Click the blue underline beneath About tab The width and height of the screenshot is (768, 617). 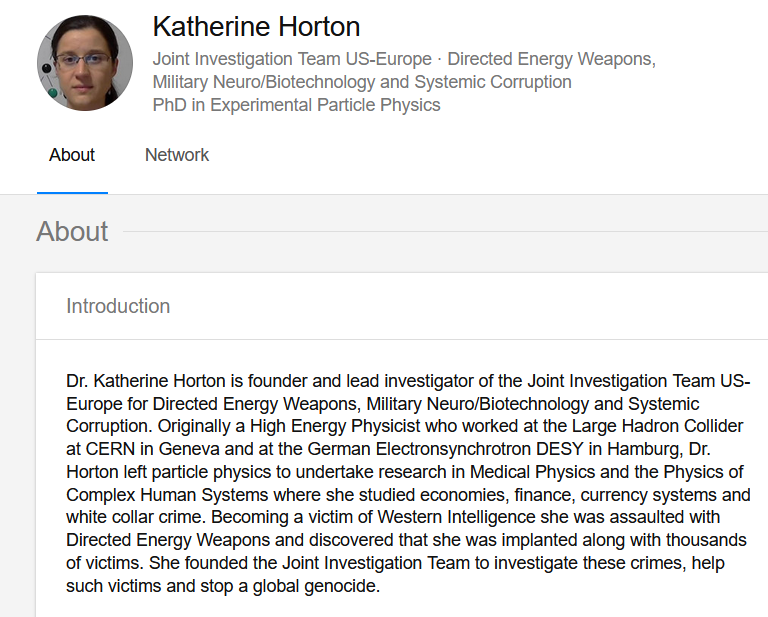click(x=72, y=193)
